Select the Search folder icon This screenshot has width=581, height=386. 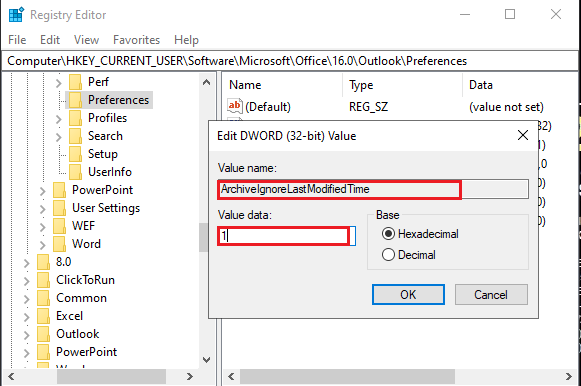pos(75,136)
